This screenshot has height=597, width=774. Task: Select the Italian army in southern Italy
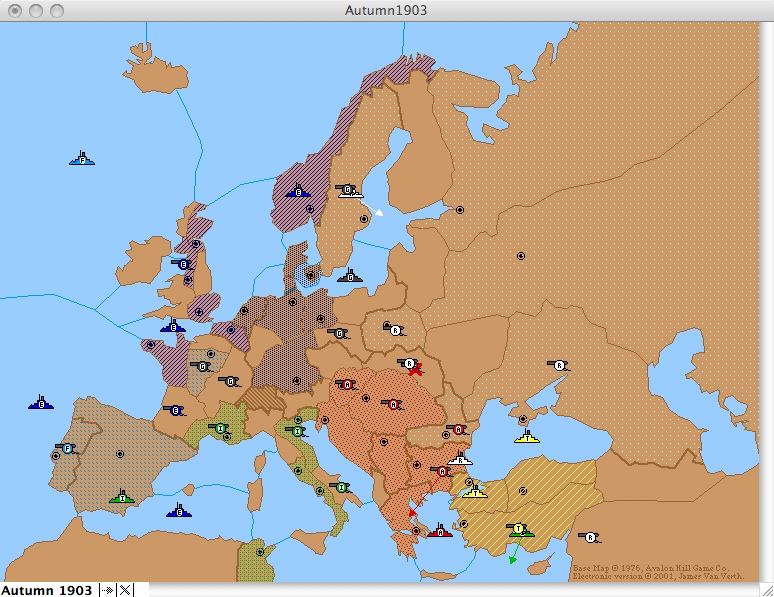click(x=341, y=487)
